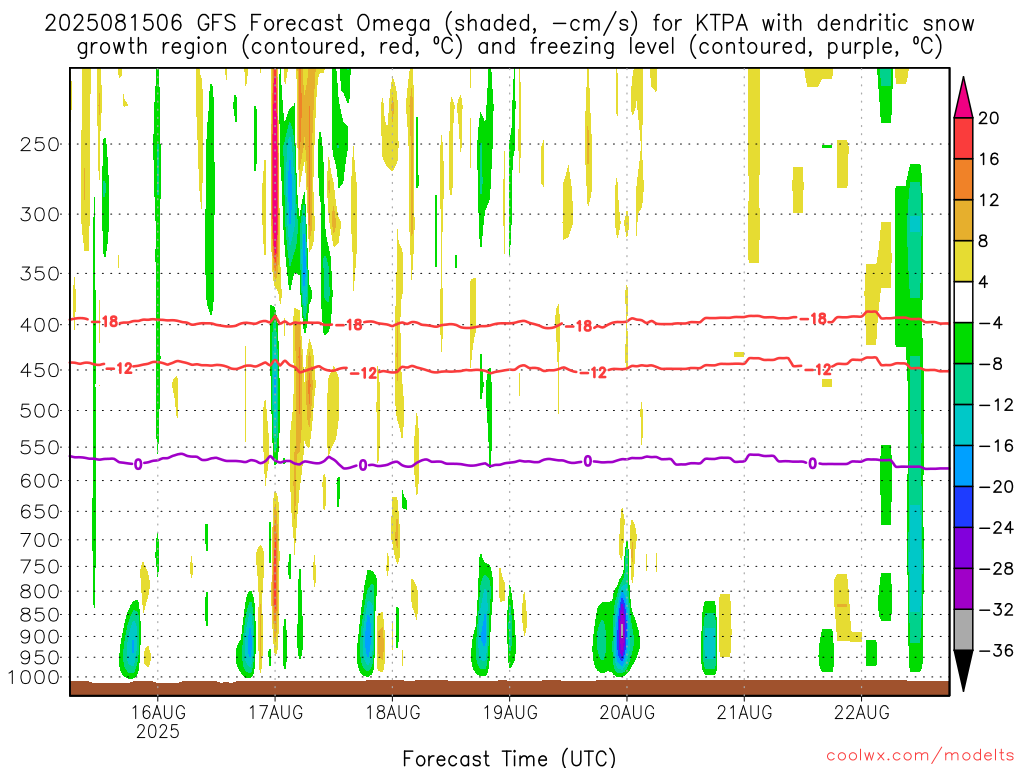Click the colorbar value label -24
Image resolution: width=1024 pixels, height=768 pixels.
click(996, 528)
